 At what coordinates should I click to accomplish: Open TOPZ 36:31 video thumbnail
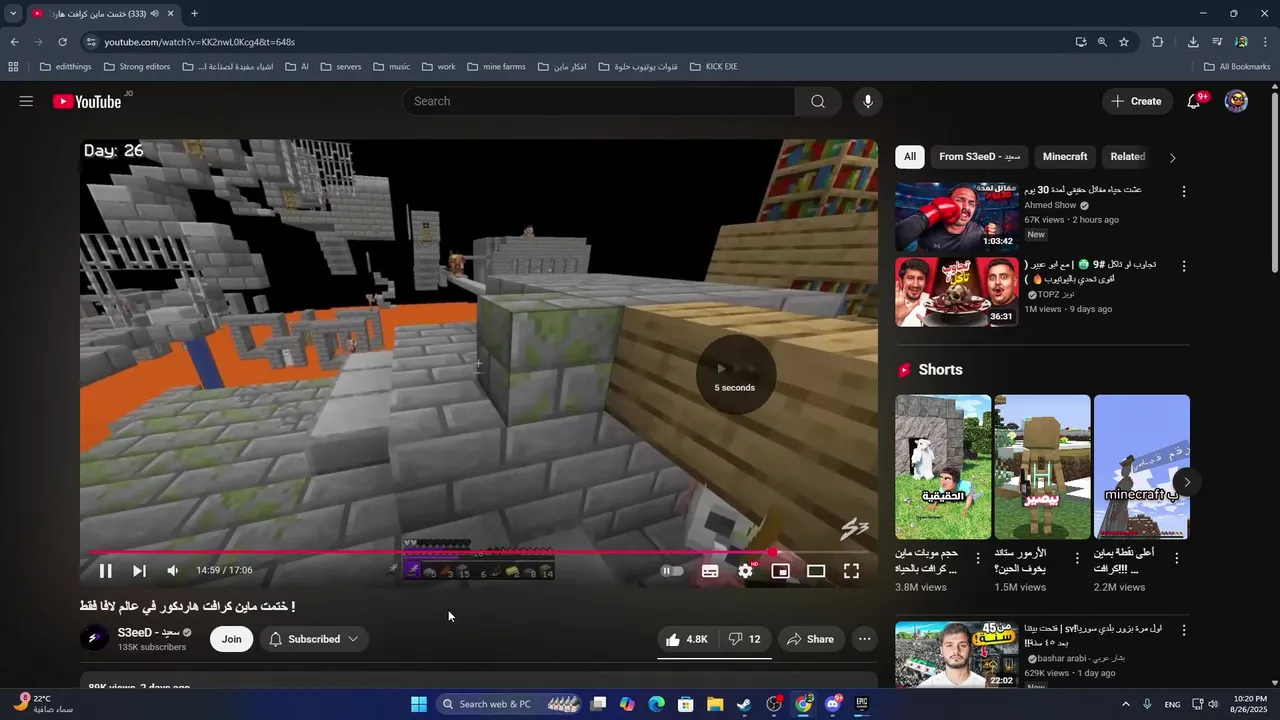957,292
